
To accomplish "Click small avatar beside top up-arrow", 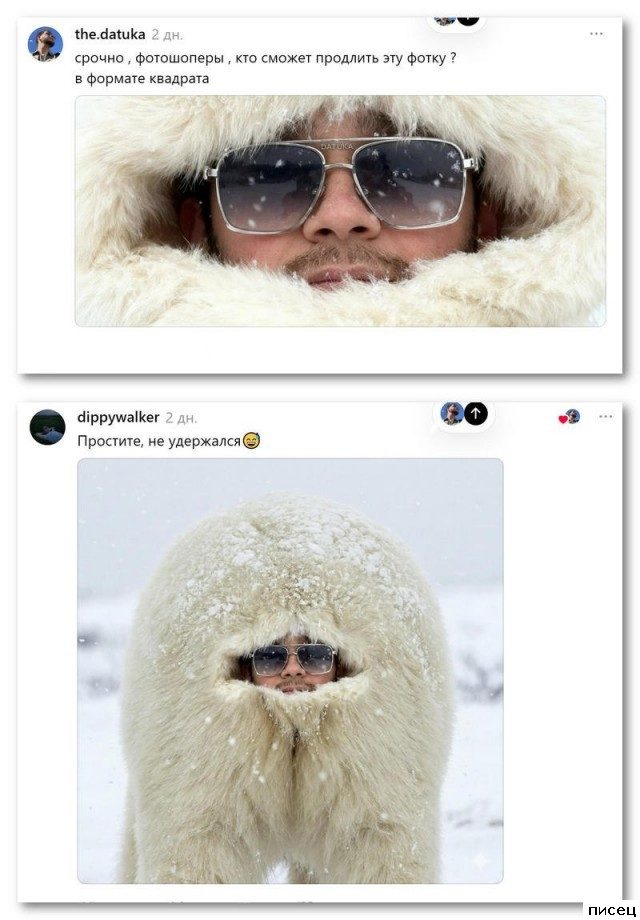I will (x=445, y=21).
